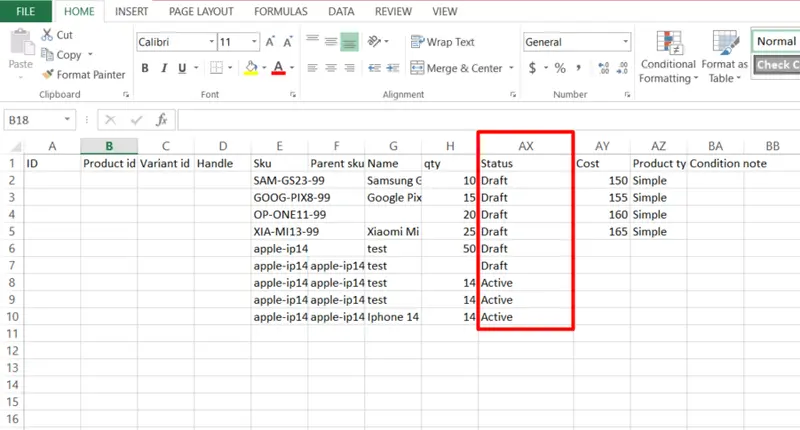Open the Name Box dropdown arrow

(x=69, y=119)
